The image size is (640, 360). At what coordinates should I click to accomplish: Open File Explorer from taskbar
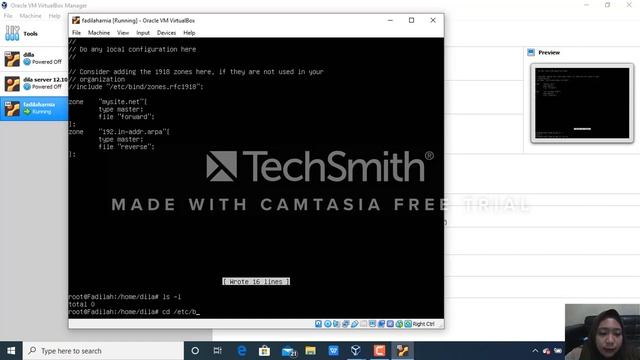click(311, 351)
